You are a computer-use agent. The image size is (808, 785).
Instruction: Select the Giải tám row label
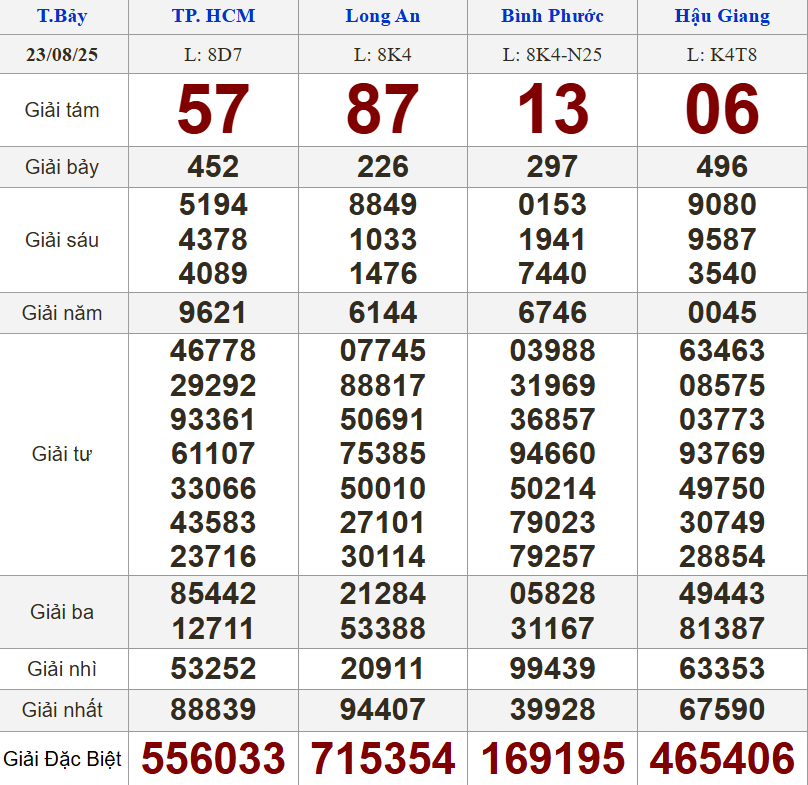[62, 110]
